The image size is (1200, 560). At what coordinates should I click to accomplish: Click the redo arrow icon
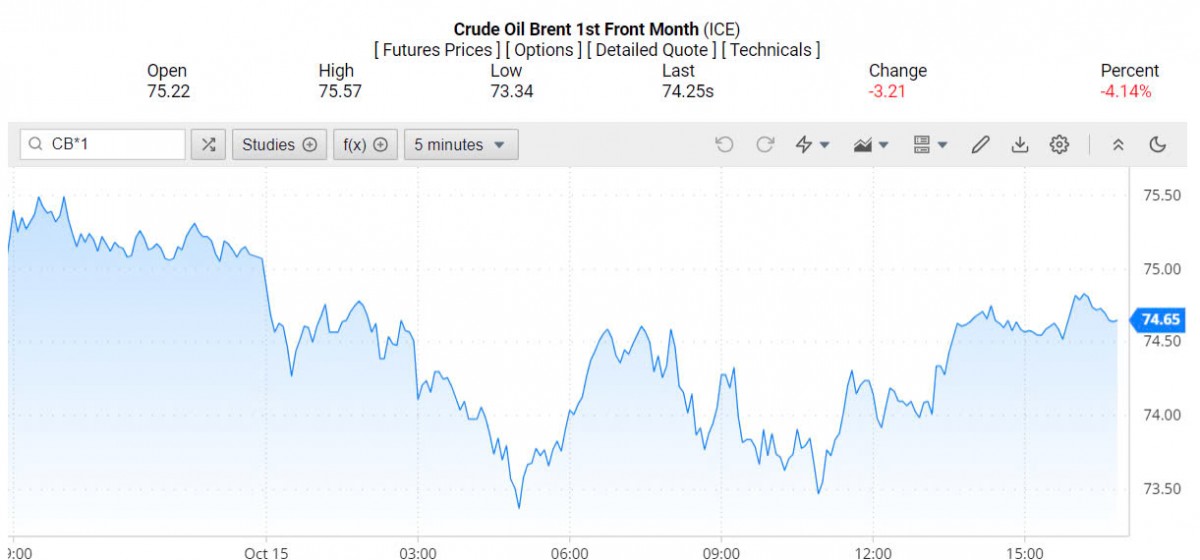tap(765, 145)
